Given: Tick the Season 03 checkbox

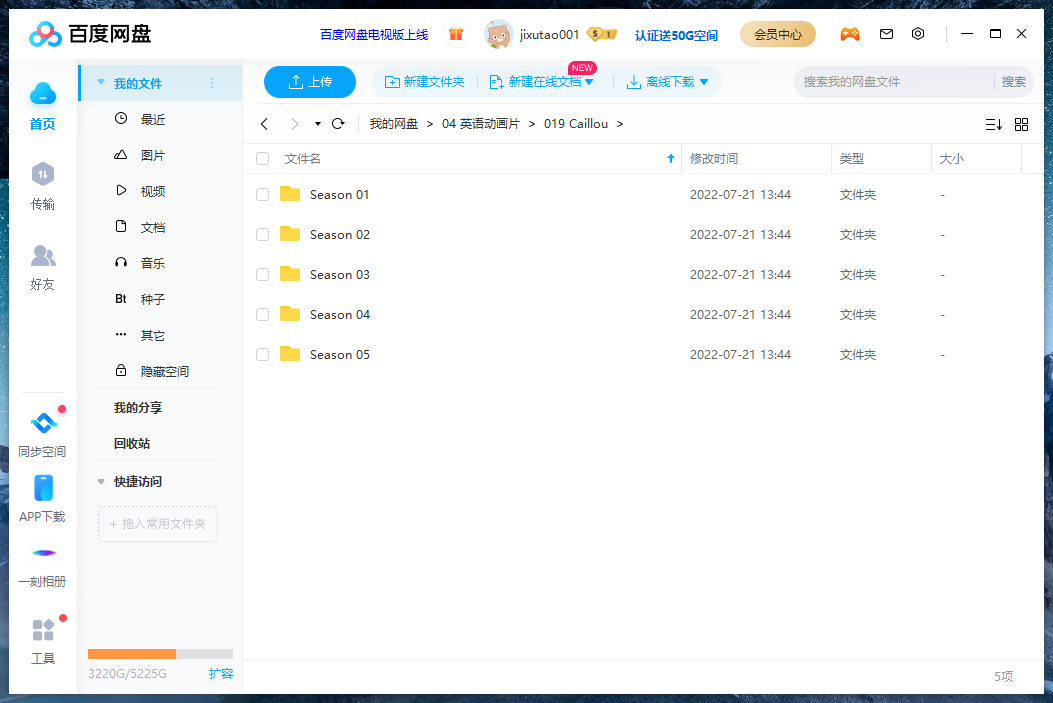Looking at the screenshot, I should [263, 275].
